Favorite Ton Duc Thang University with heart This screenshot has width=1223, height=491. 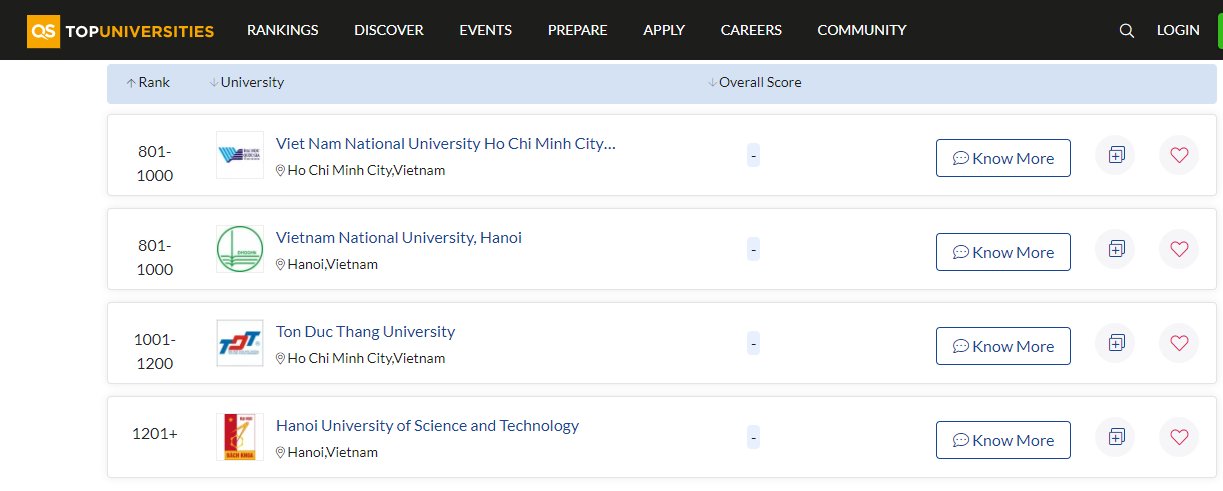coord(1179,343)
